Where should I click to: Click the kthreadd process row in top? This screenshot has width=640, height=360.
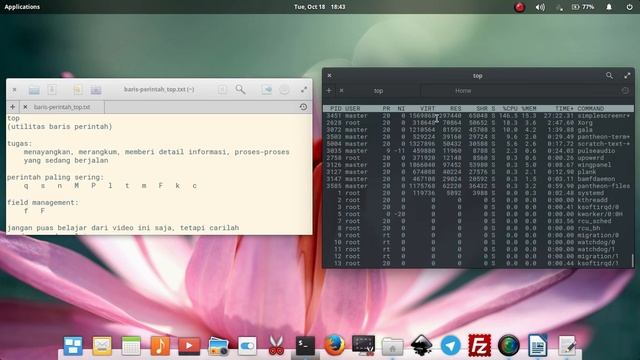click(x=478, y=200)
